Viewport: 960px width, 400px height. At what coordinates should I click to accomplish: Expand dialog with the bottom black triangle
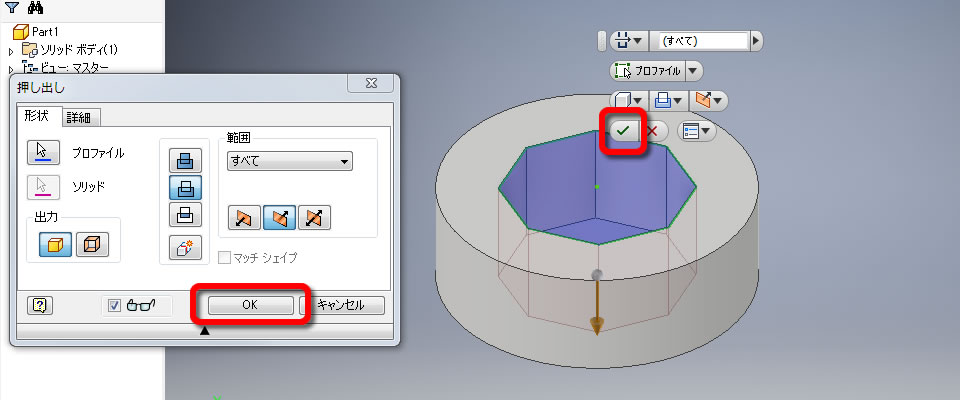205,331
